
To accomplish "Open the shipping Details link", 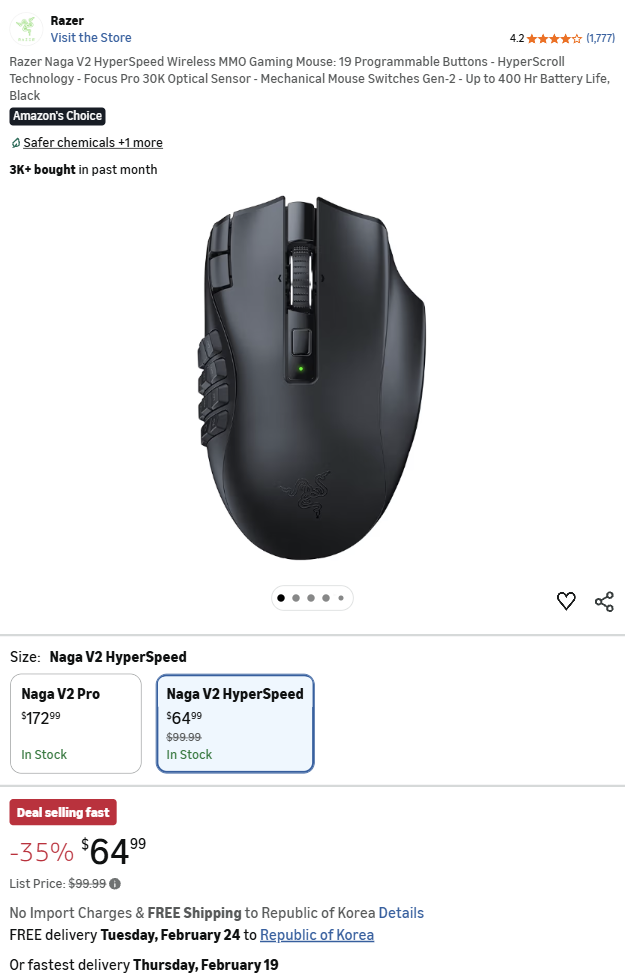I will (x=401, y=912).
